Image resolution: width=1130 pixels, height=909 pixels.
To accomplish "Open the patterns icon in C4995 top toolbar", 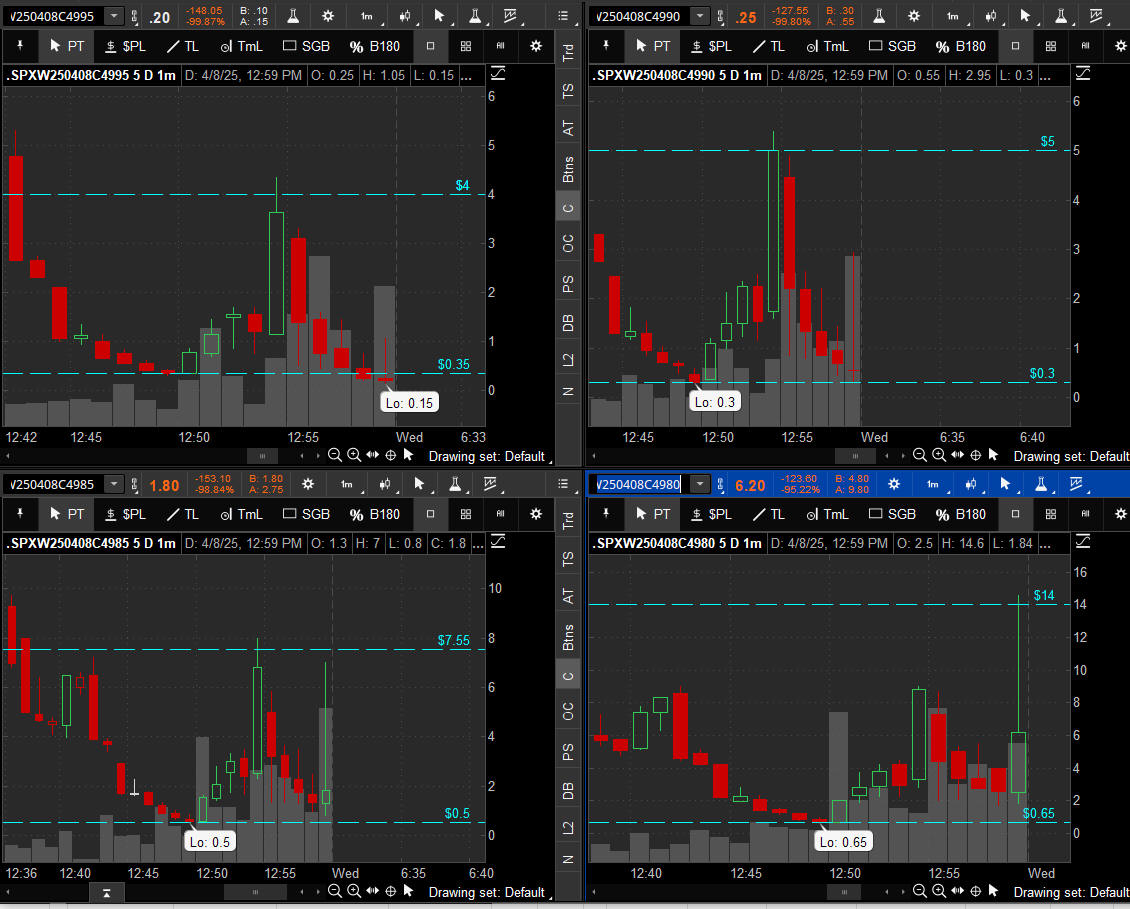I will click(x=510, y=16).
